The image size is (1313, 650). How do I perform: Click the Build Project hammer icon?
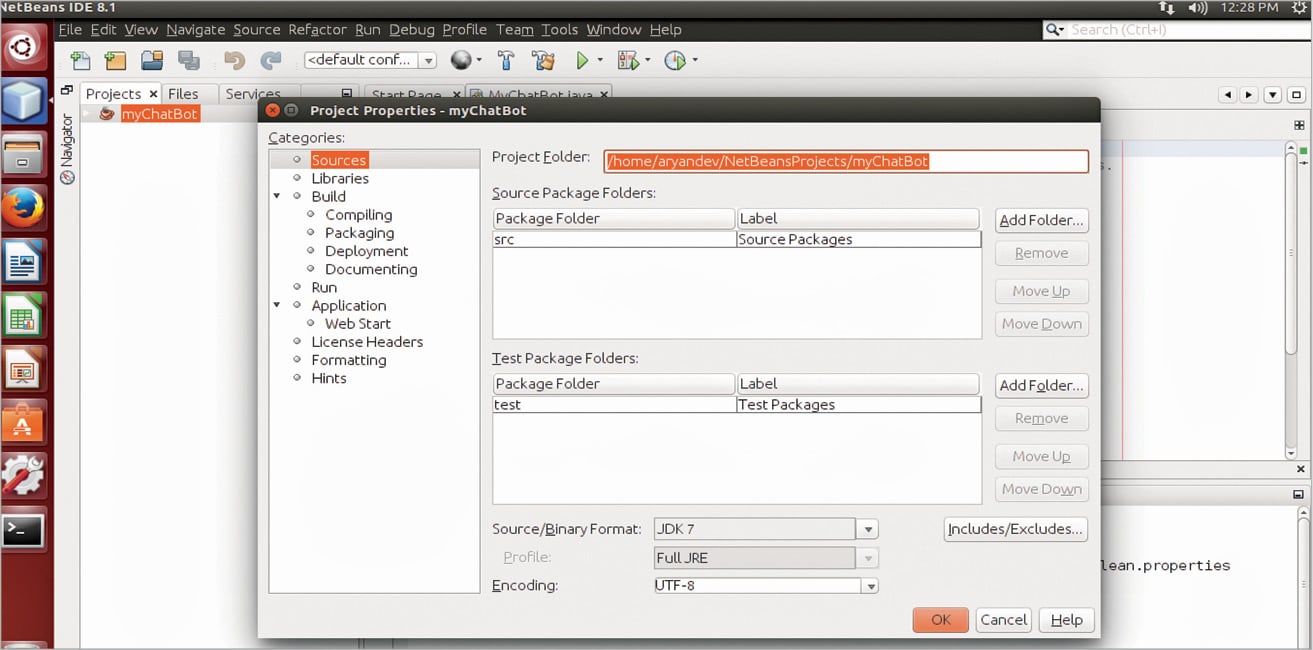click(506, 61)
